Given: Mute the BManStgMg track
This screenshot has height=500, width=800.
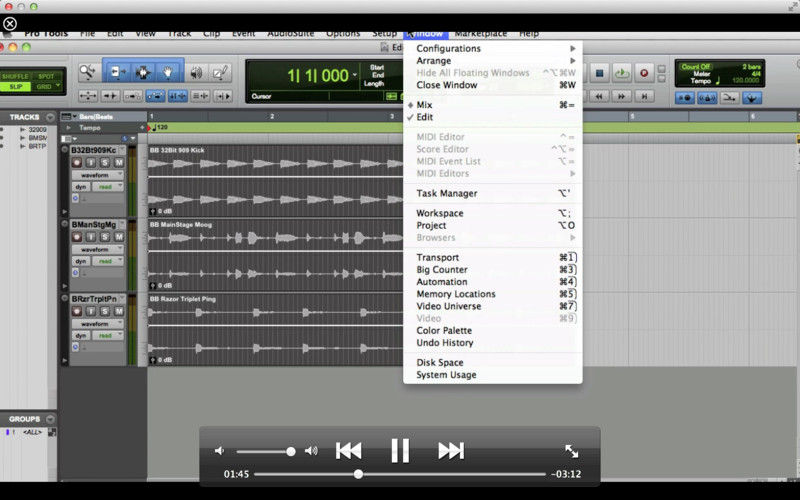Looking at the screenshot, I should coord(119,237).
